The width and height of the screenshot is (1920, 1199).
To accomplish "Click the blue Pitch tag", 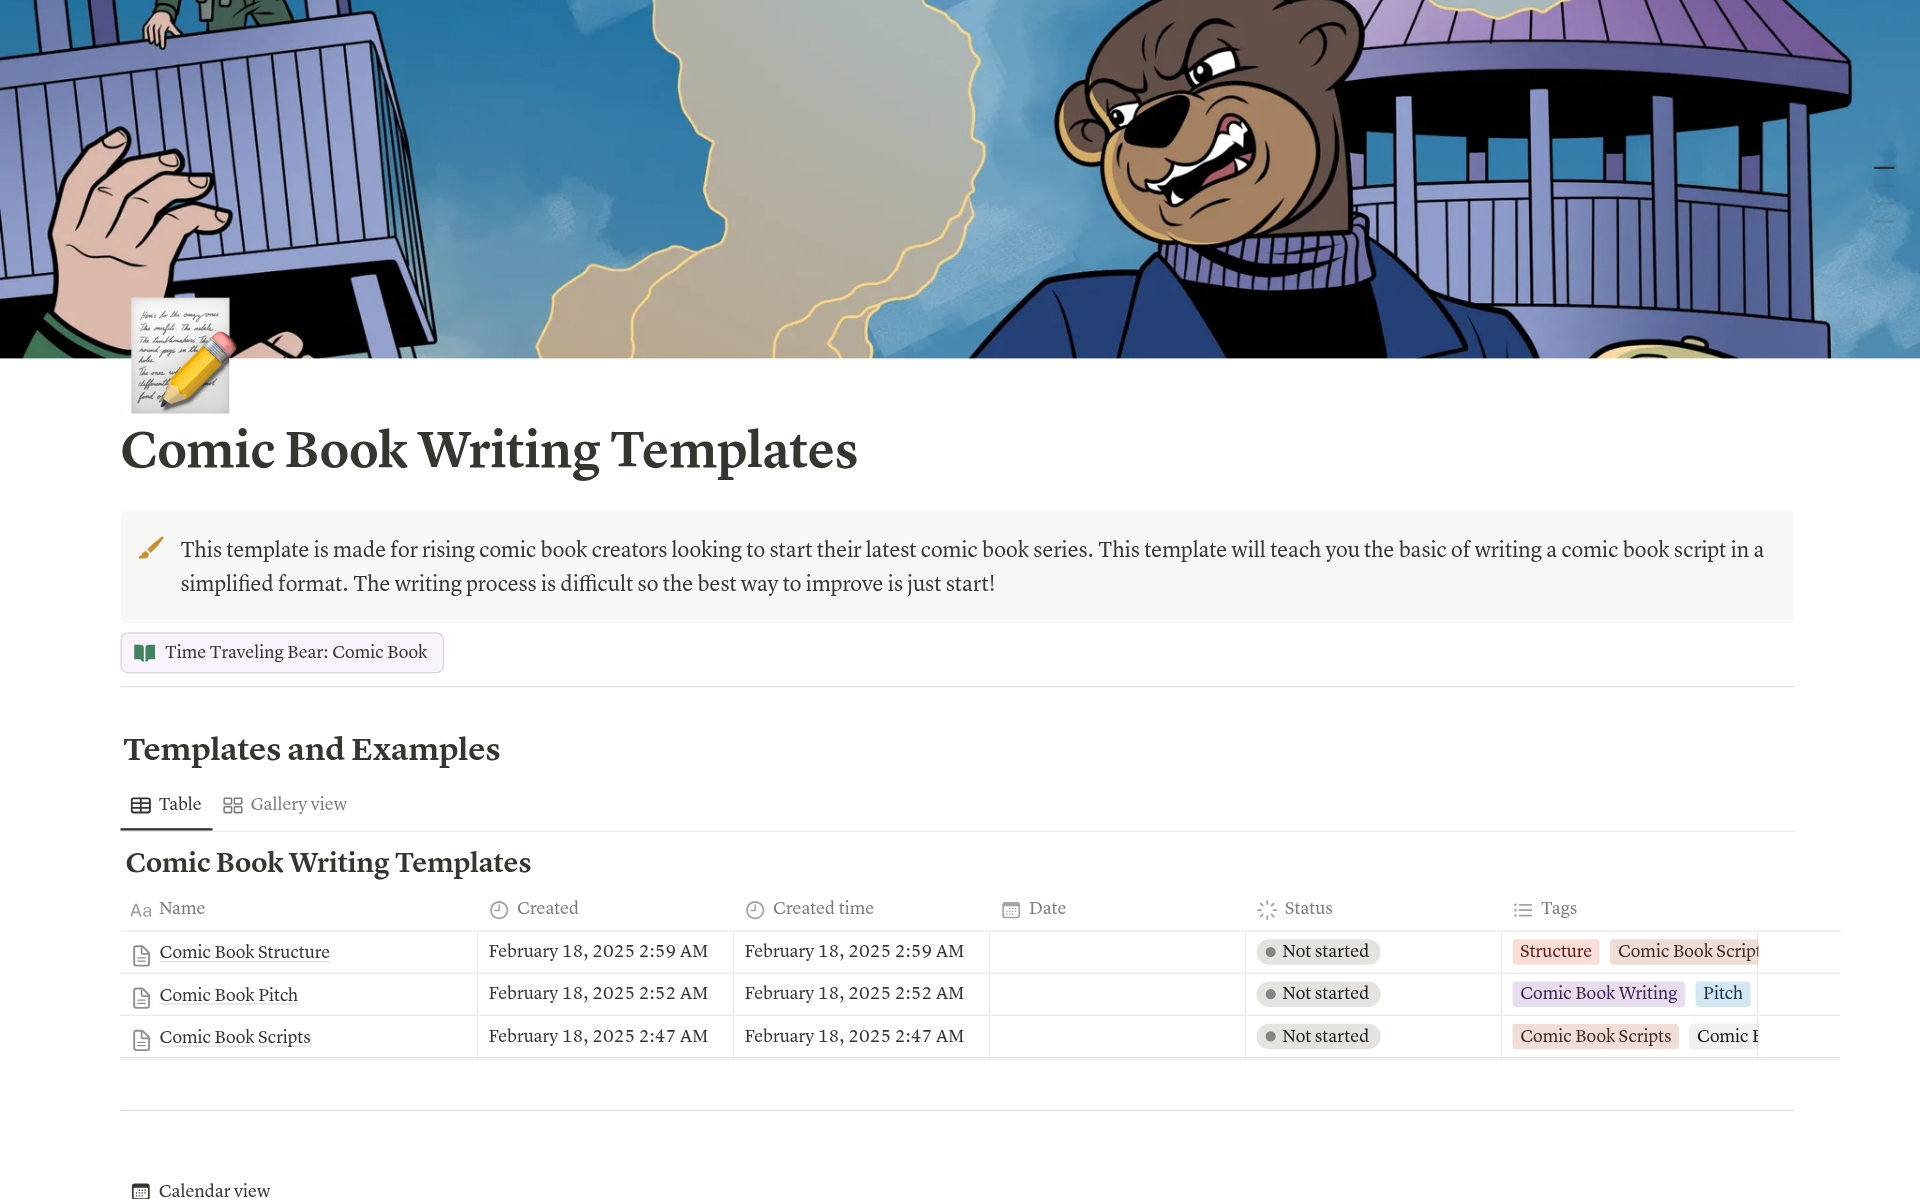I will pos(1722,994).
